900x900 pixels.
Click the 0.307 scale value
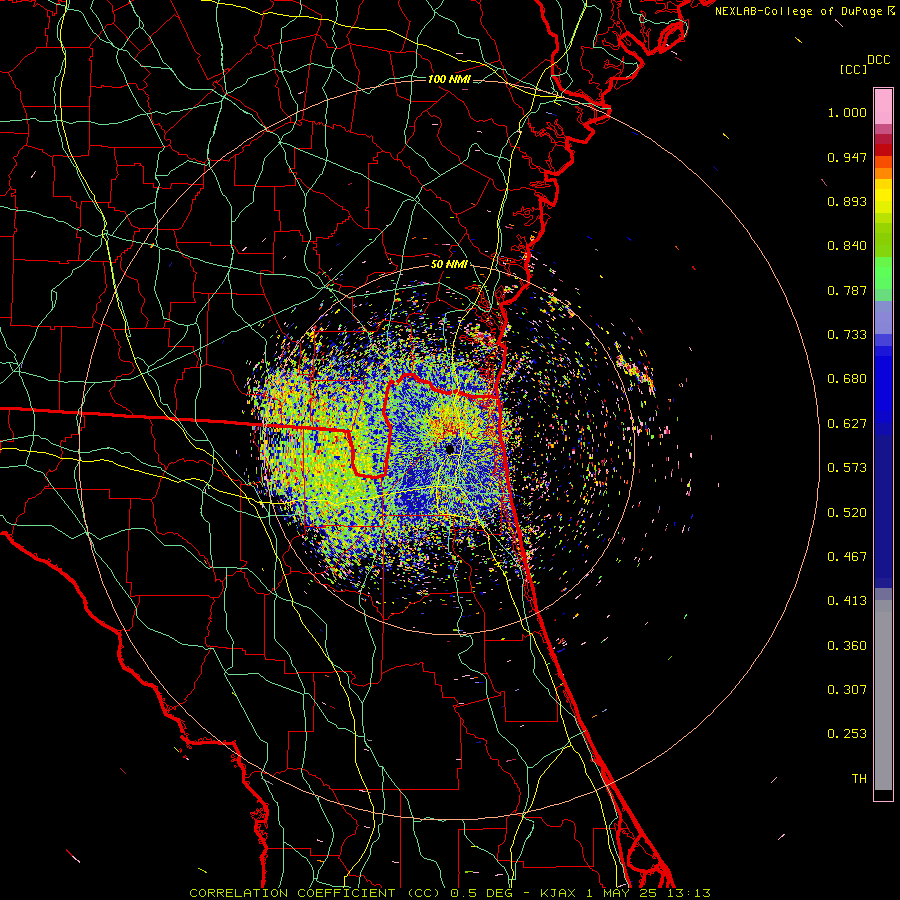(x=847, y=690)
